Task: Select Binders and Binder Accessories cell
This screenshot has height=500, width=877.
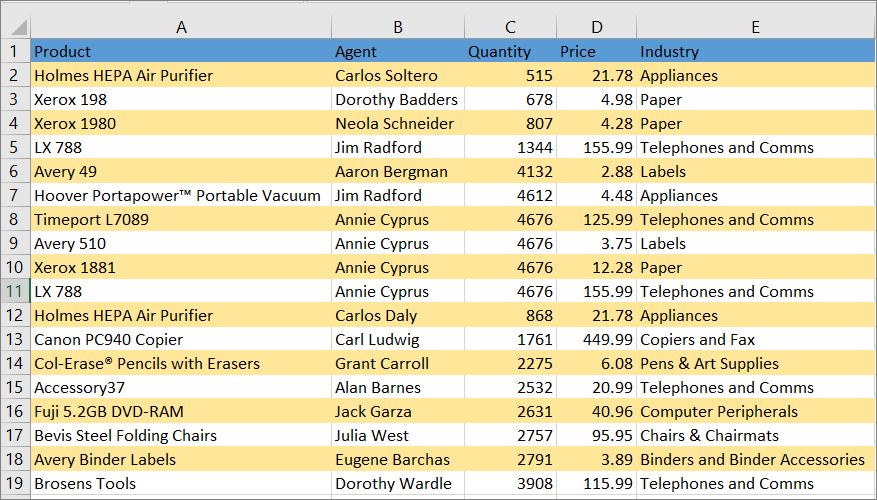Action: [x=756, y=459]
